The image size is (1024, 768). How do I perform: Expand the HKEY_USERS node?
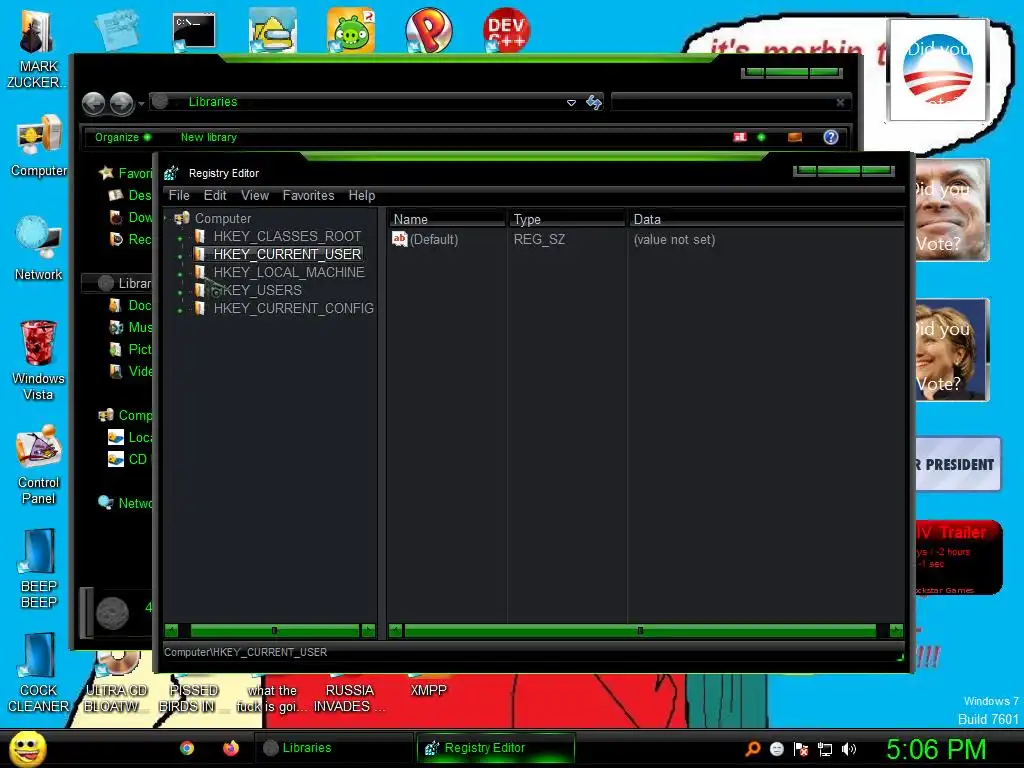pyautogui.click(x=180, y=293)
